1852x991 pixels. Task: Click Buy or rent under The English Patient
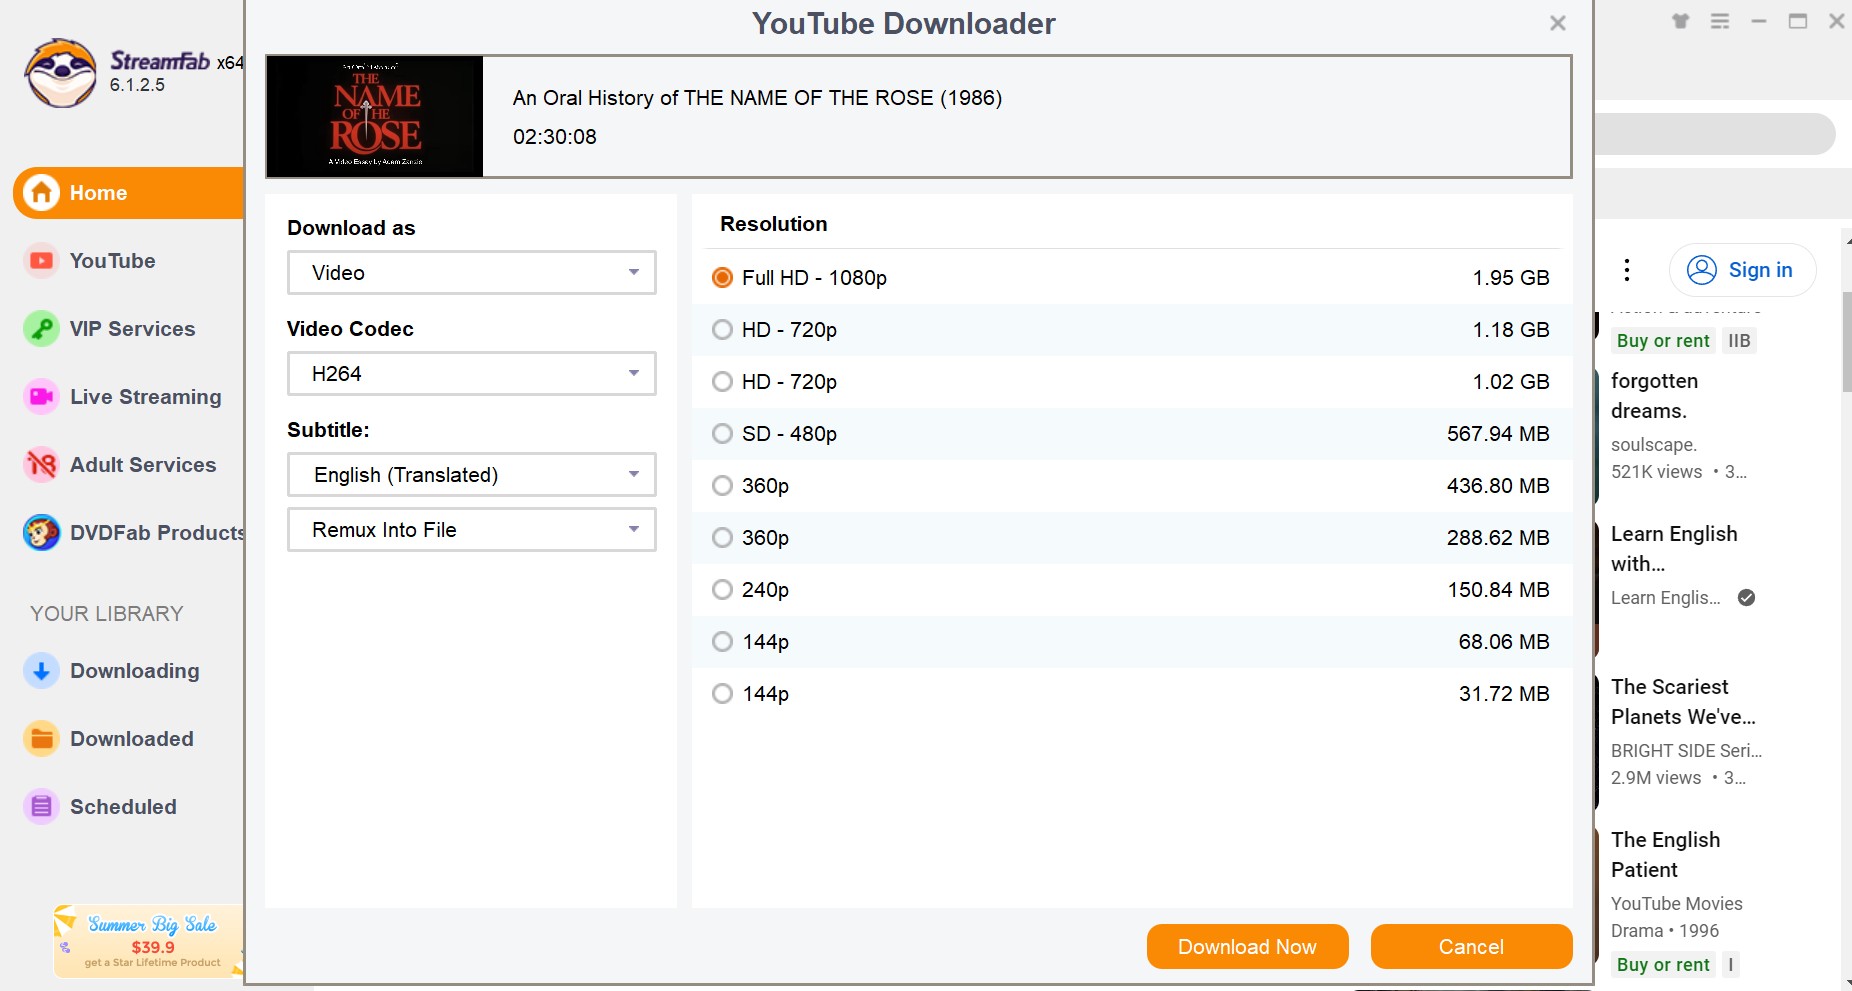coord(1663,965)
